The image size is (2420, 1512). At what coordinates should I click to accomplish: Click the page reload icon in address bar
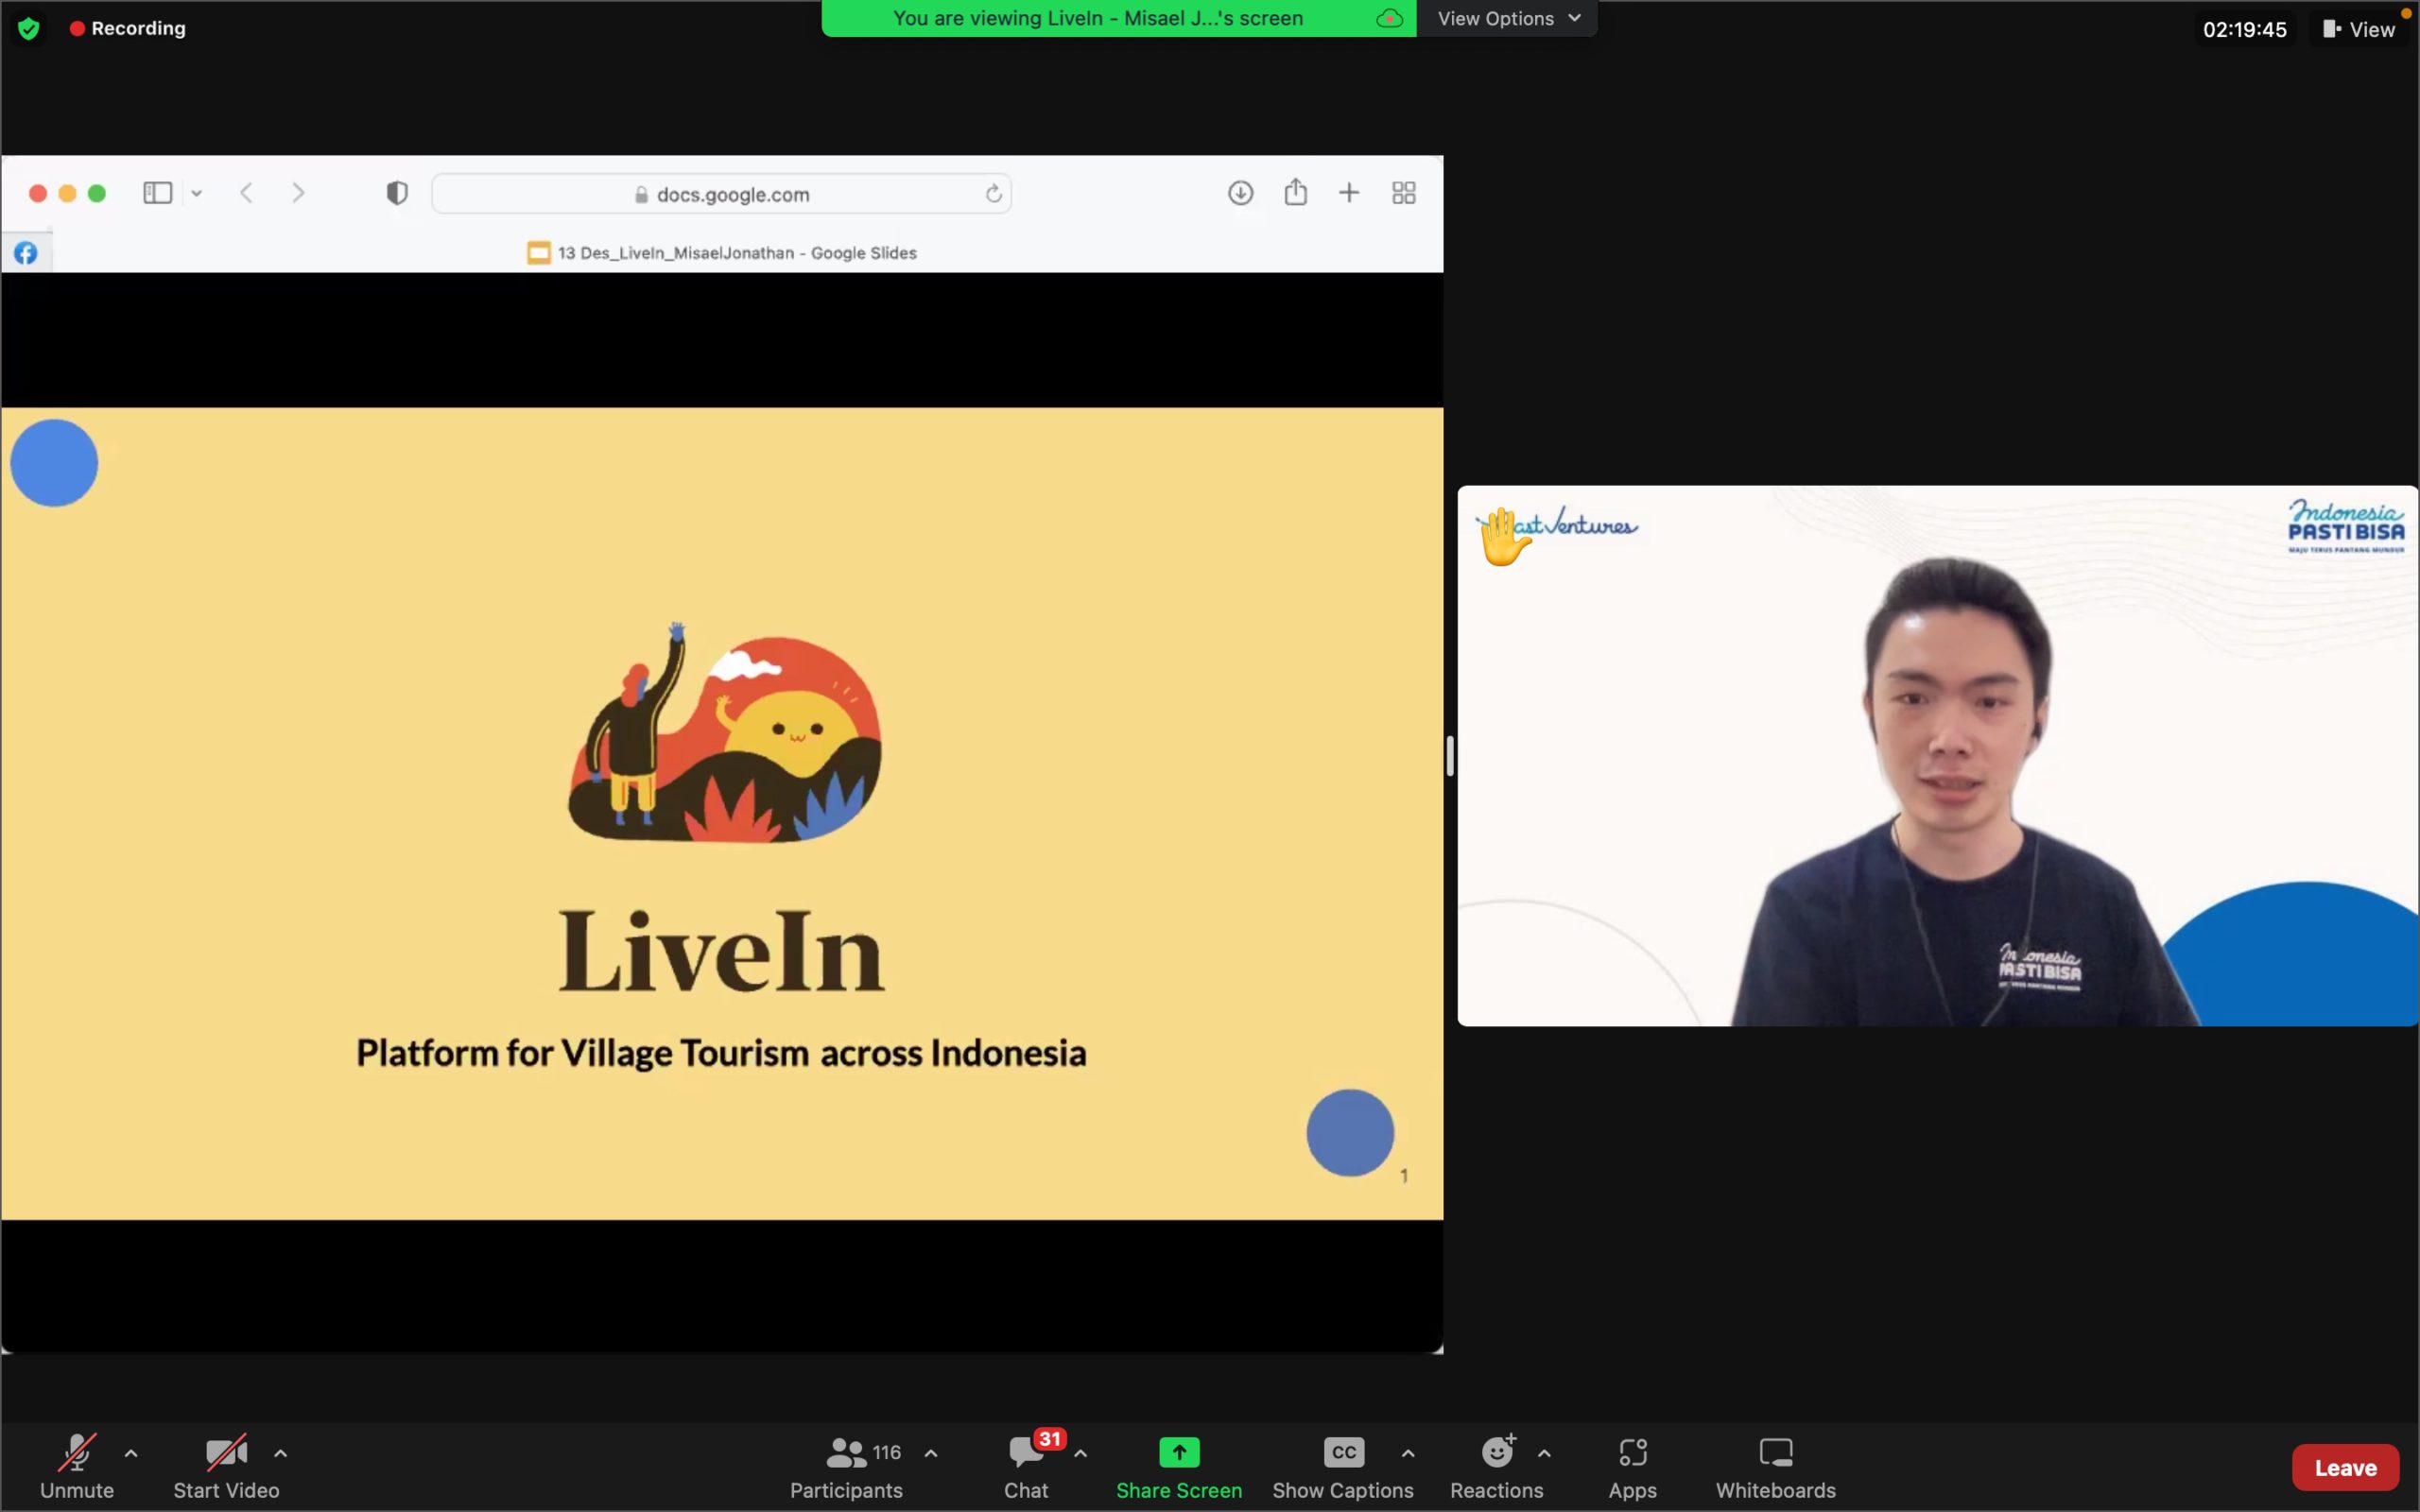click(x=993, y=194)
